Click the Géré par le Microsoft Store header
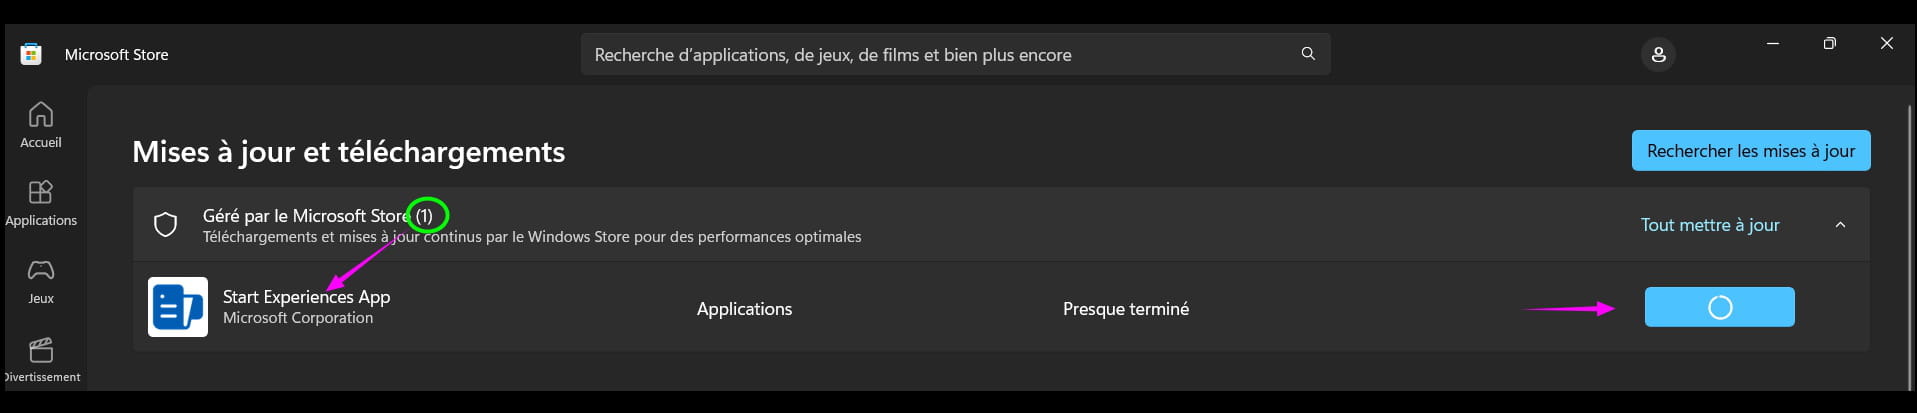The image size is (1917, 413). [x=305, y=216]
